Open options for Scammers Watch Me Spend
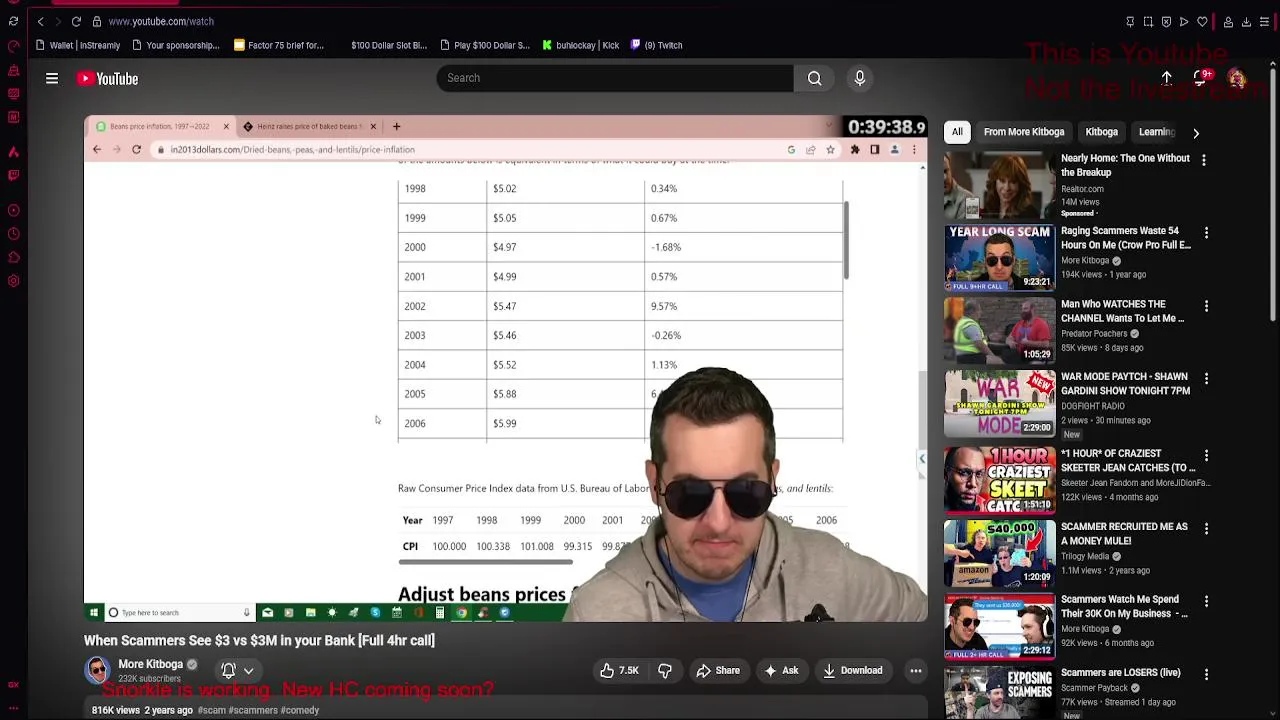The image size is (1280, 720). point(1206,601)
